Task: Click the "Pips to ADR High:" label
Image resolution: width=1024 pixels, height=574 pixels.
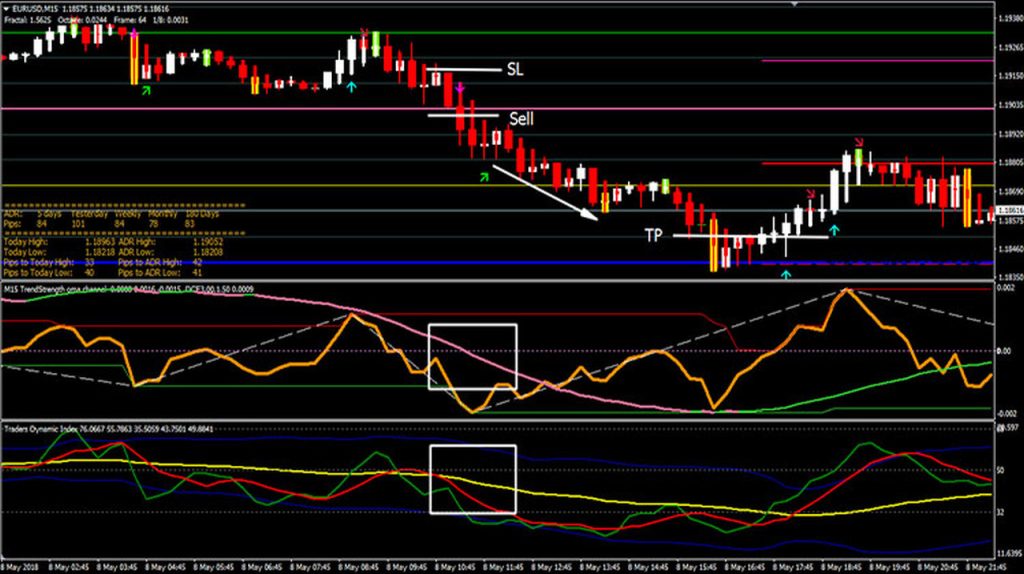Action: click(150, 263)
